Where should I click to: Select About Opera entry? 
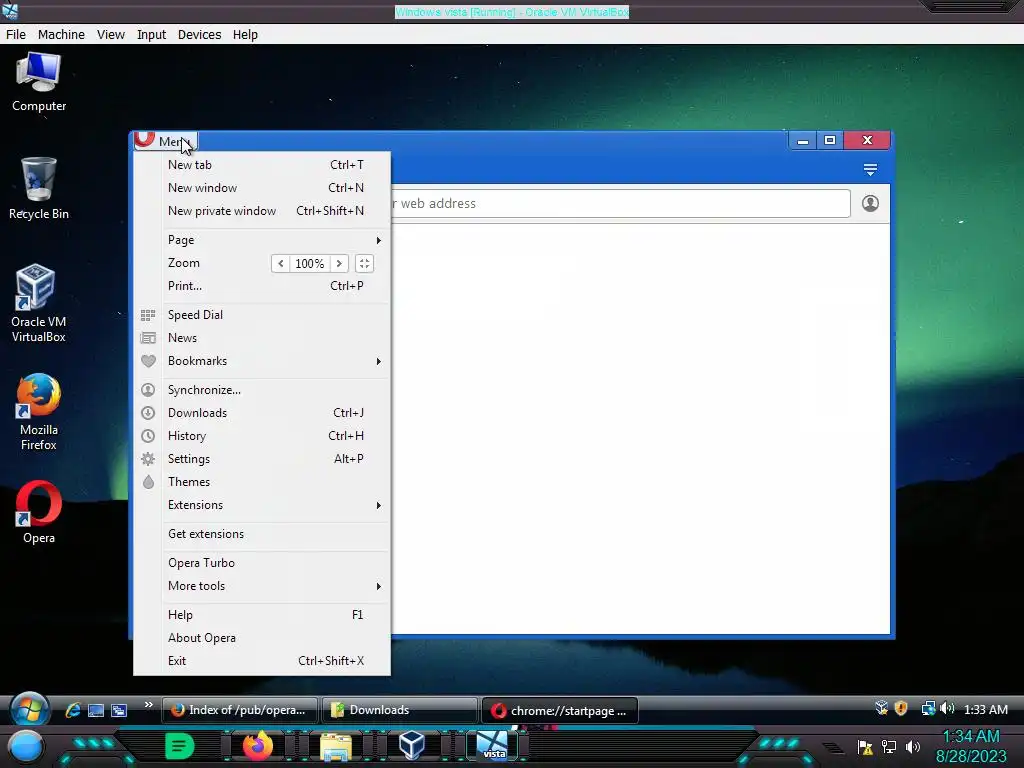click(262, 637)
